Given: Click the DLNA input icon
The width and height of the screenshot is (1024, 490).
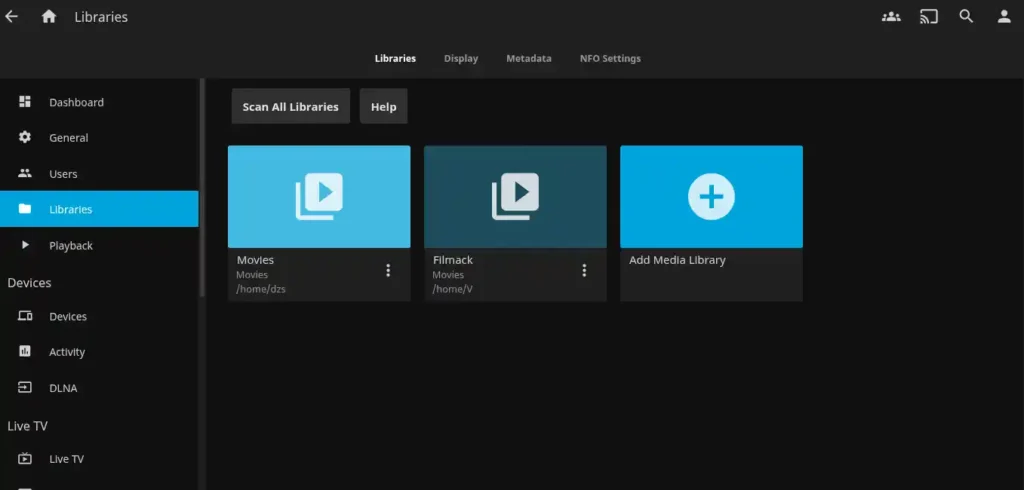Looking at the screenshot, I should tap(25, 387).
